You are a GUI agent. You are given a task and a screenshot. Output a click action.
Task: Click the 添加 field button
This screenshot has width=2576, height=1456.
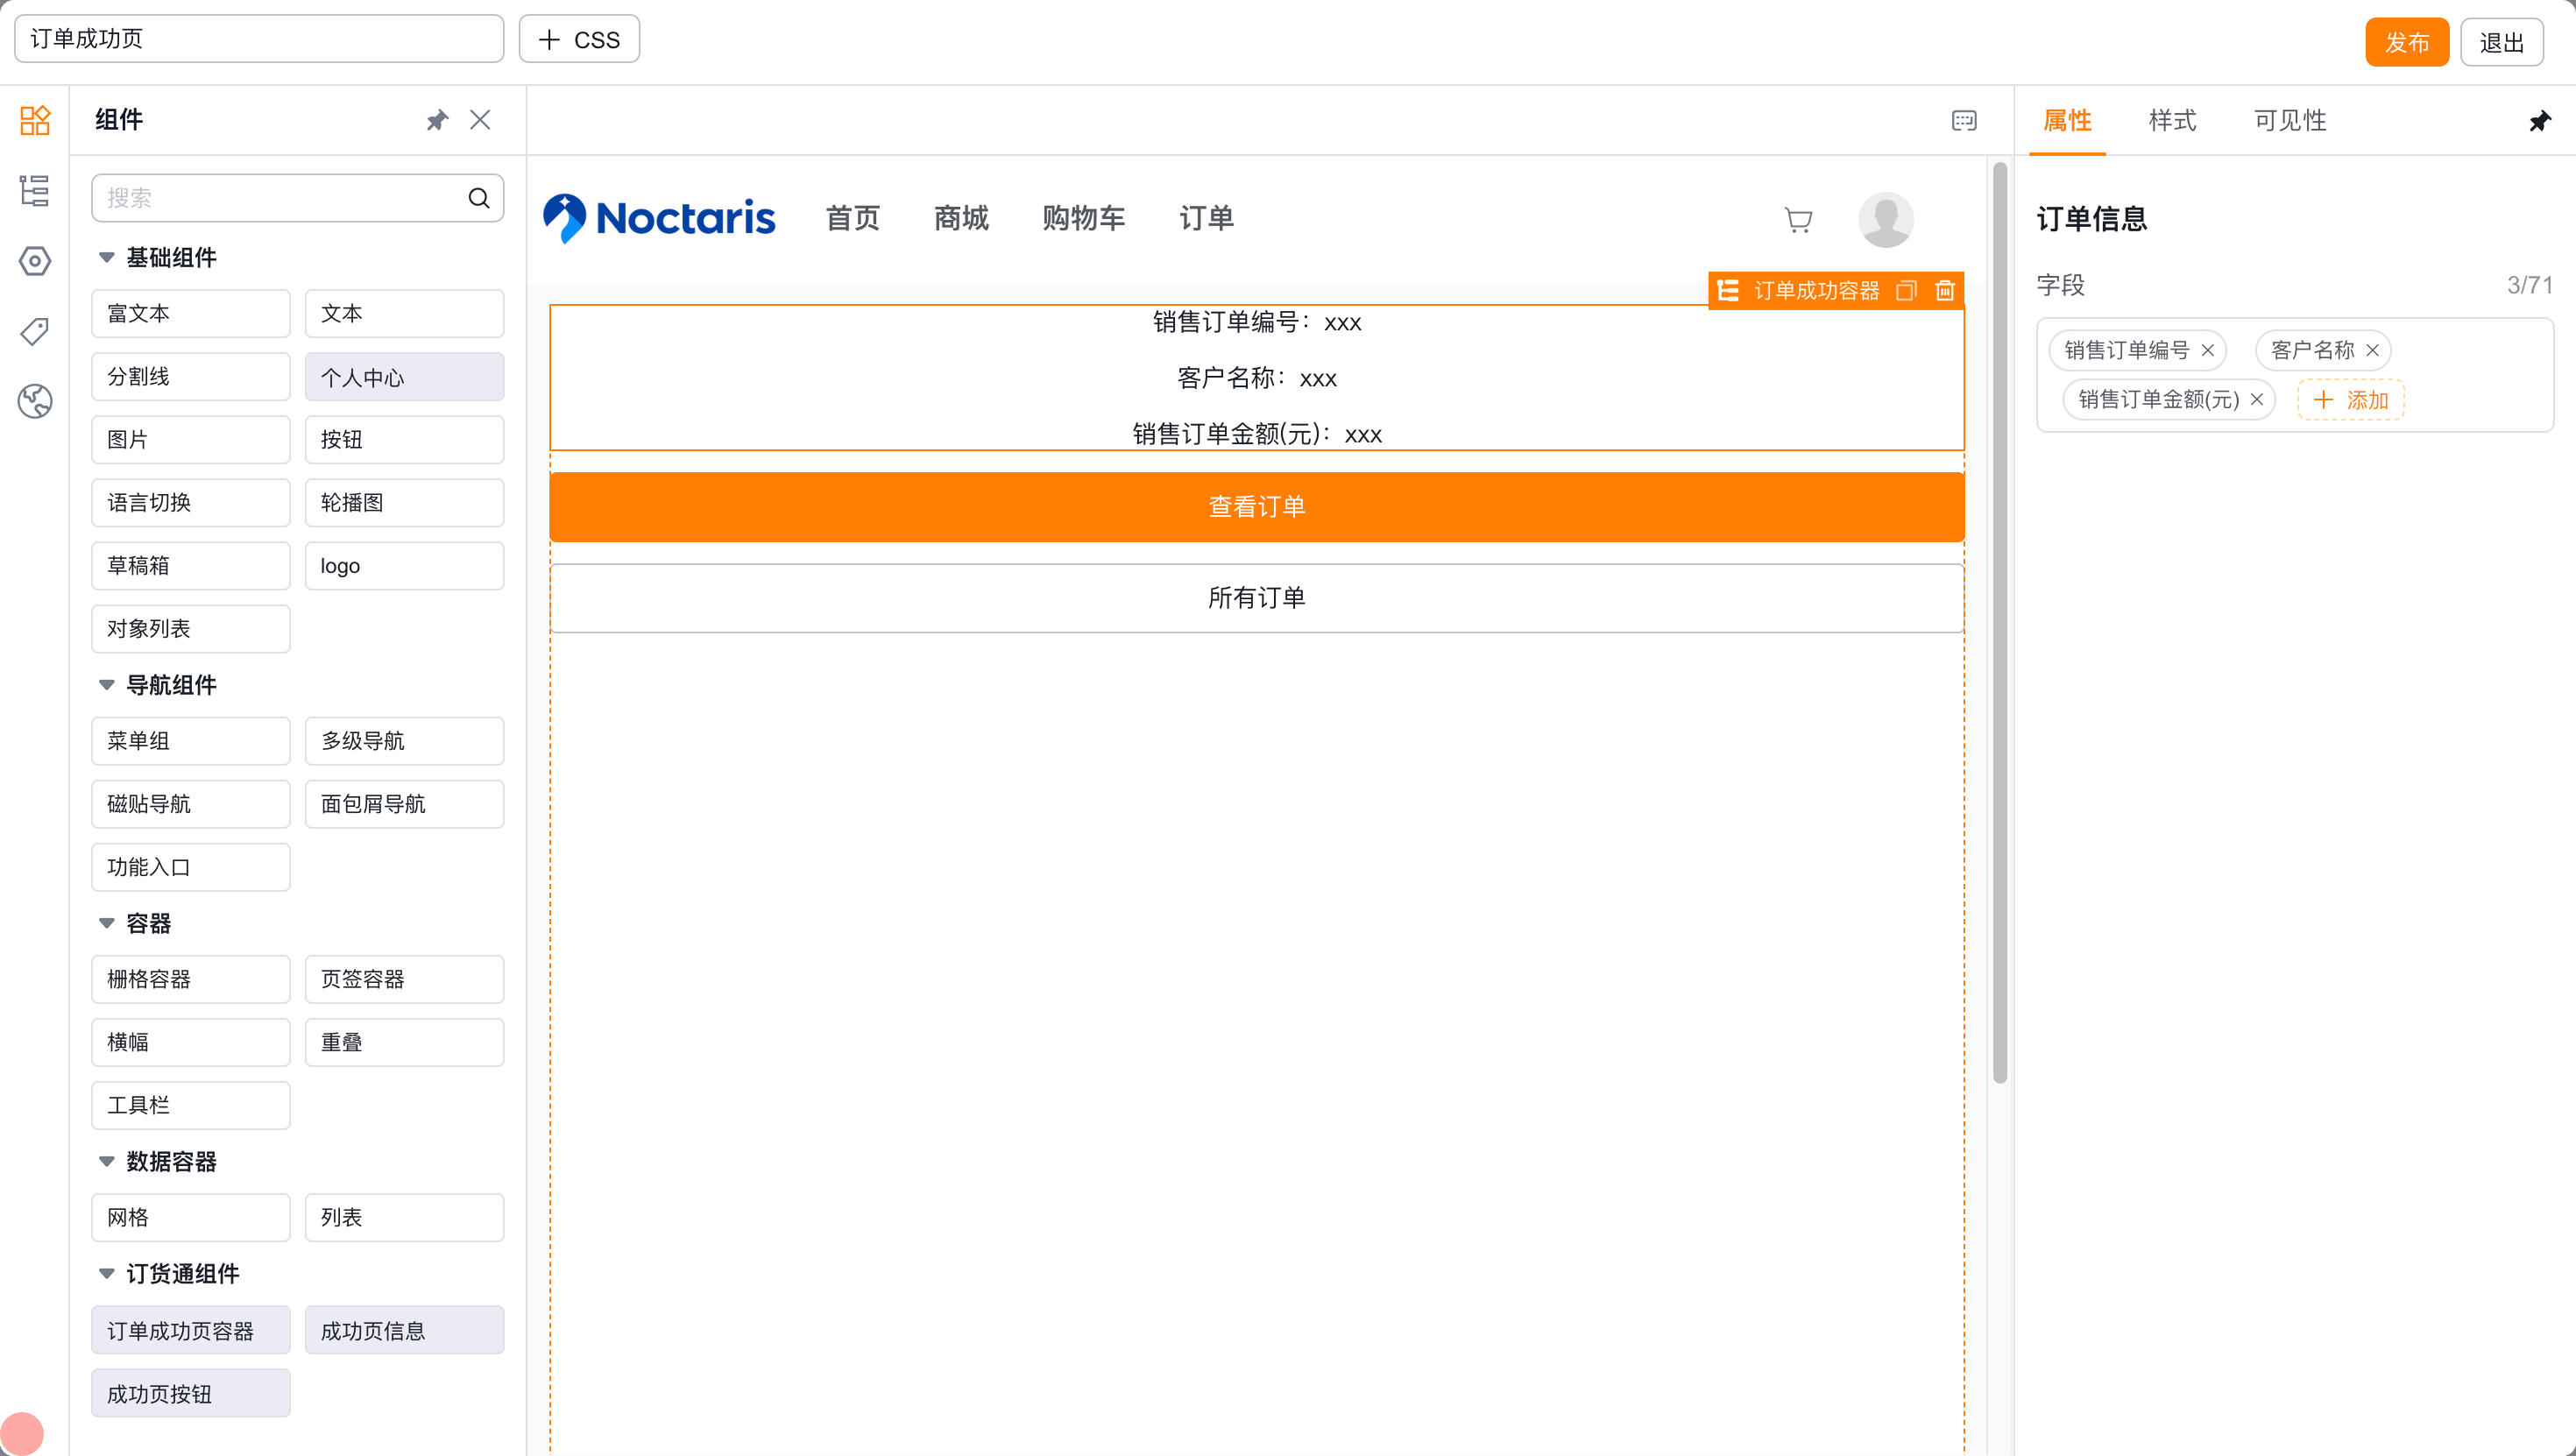tap(2350, 400)
